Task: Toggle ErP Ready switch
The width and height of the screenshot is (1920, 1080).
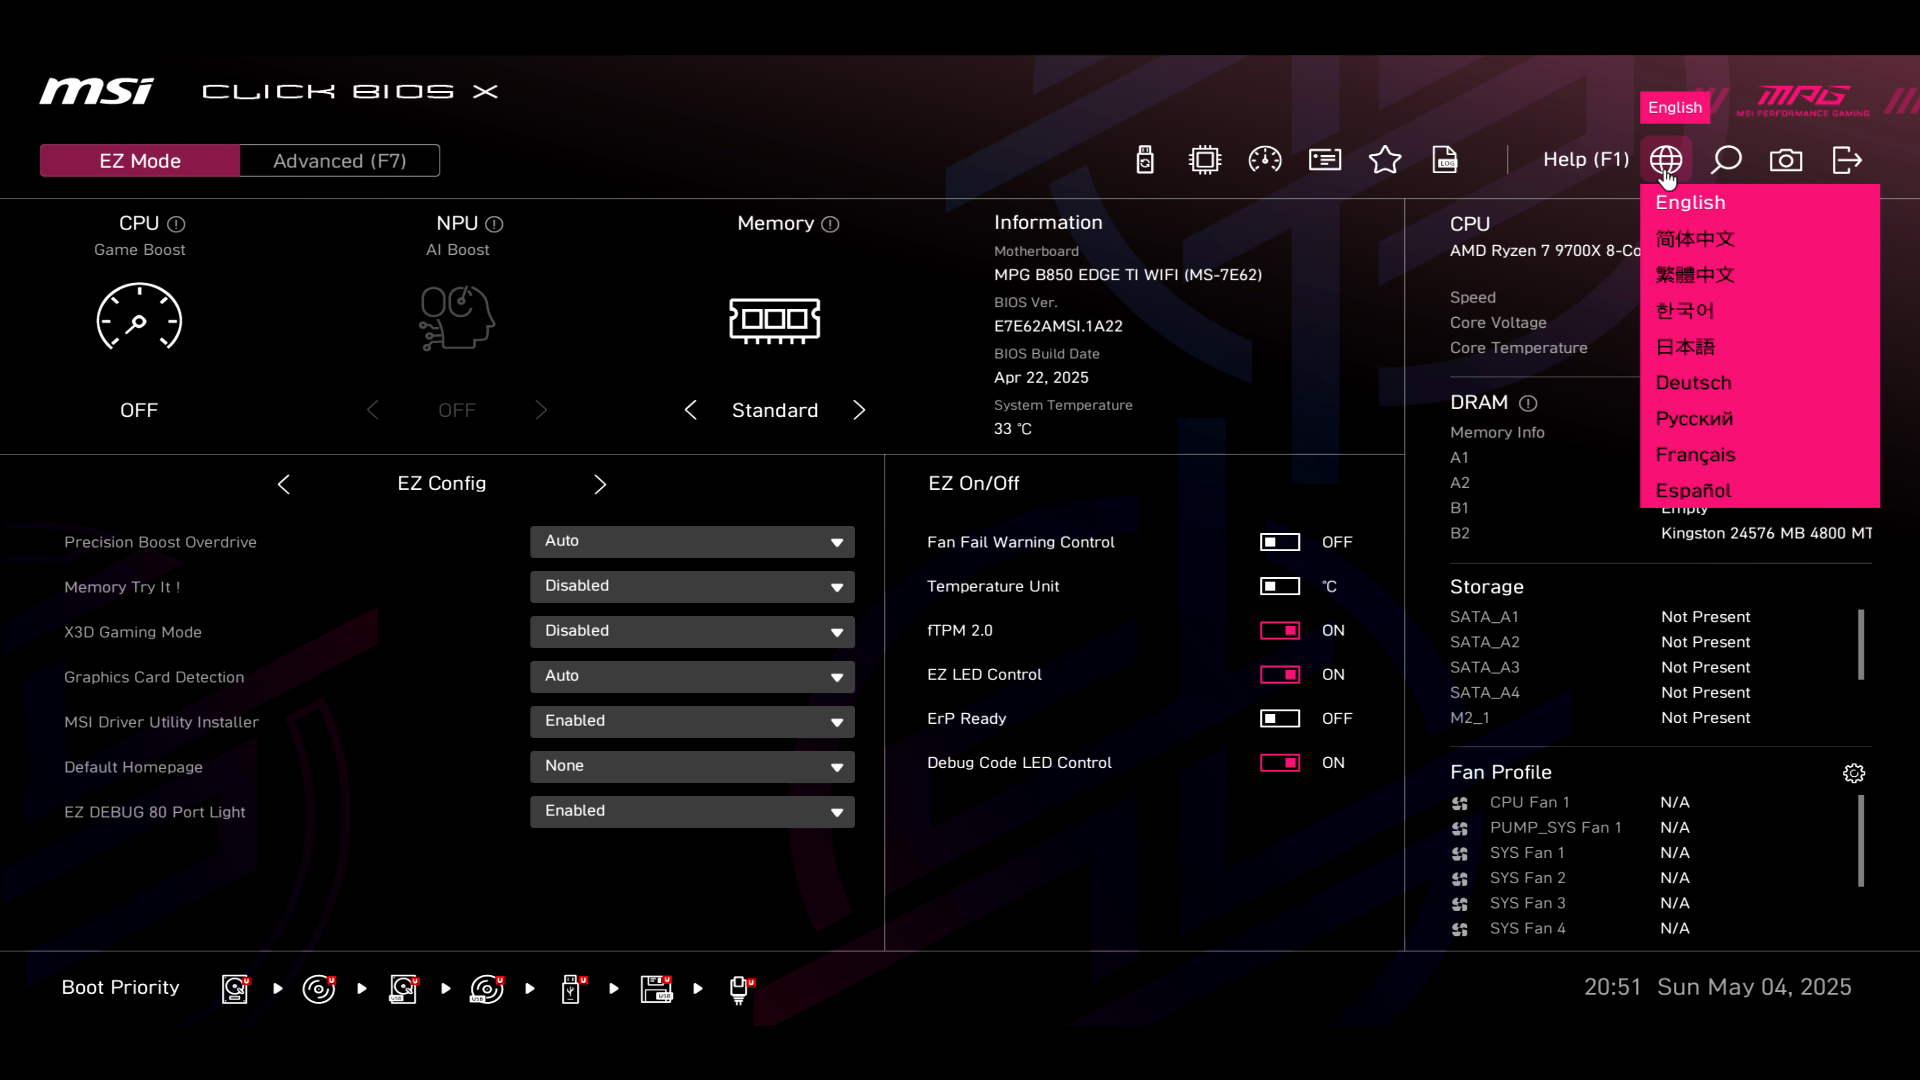Action: click(x=1279, y=718)
